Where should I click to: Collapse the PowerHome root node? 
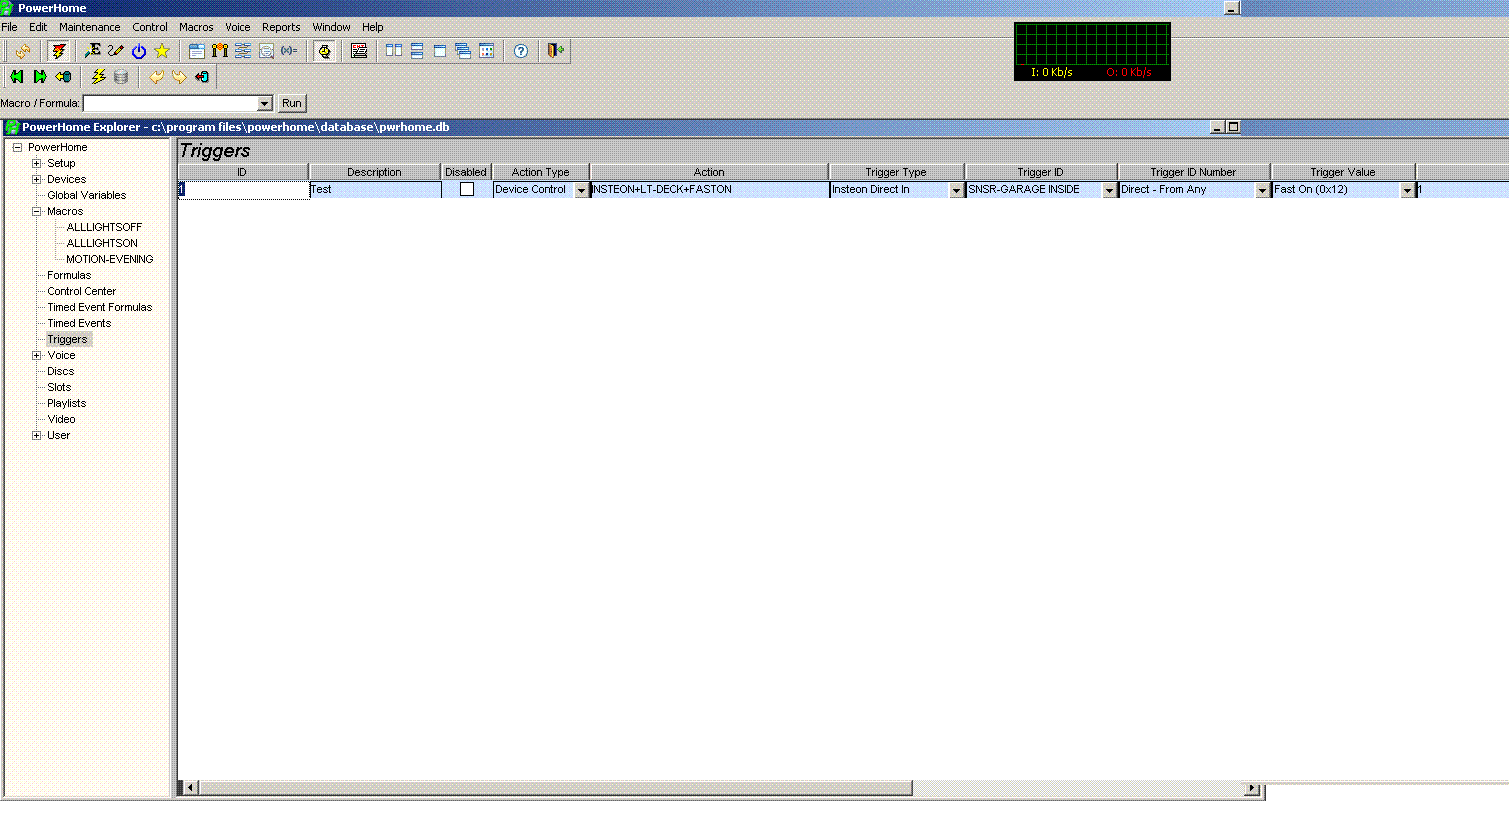pyautogui.click(x=17, y=147)
